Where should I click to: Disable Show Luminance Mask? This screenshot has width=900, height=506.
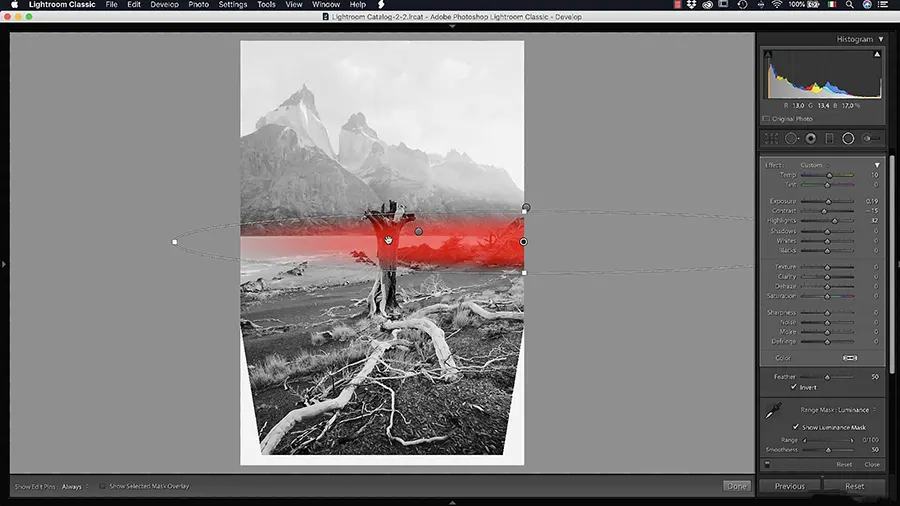tap(796, 427)
